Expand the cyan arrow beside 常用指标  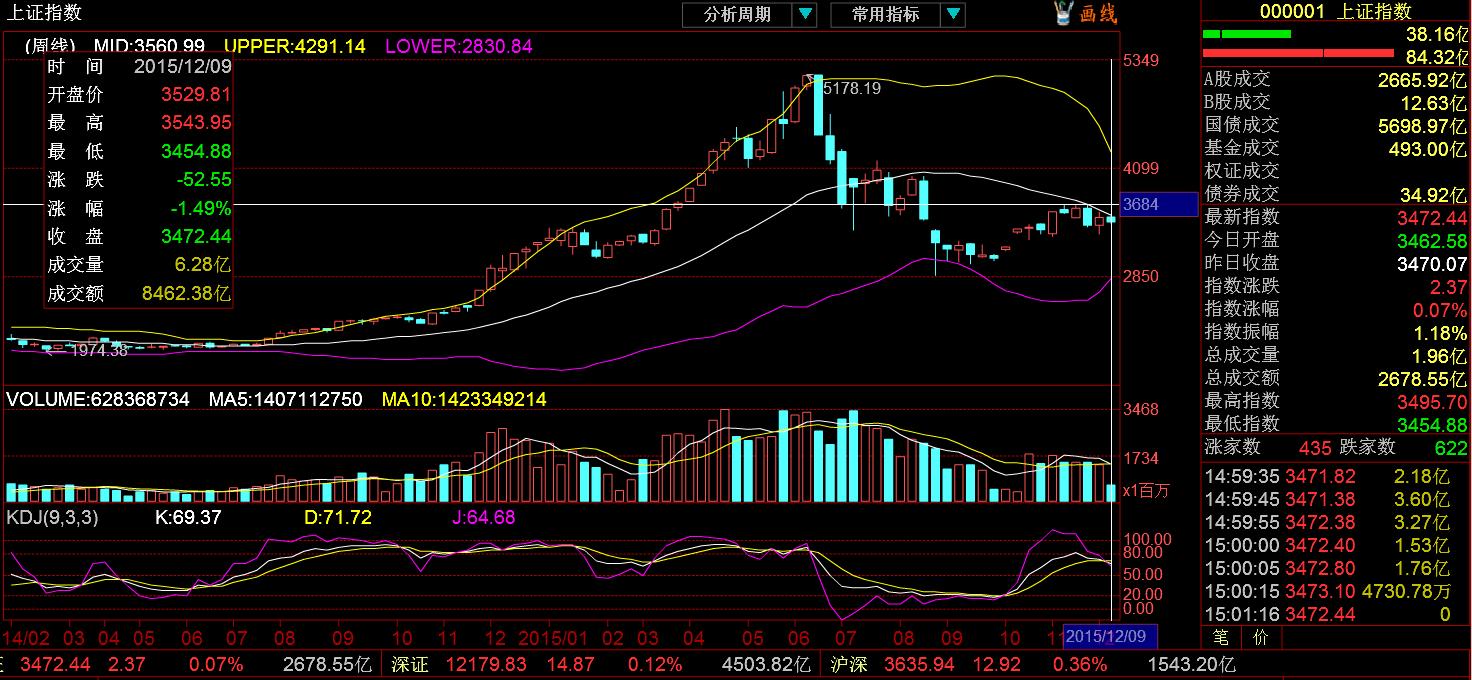point(954,14)
